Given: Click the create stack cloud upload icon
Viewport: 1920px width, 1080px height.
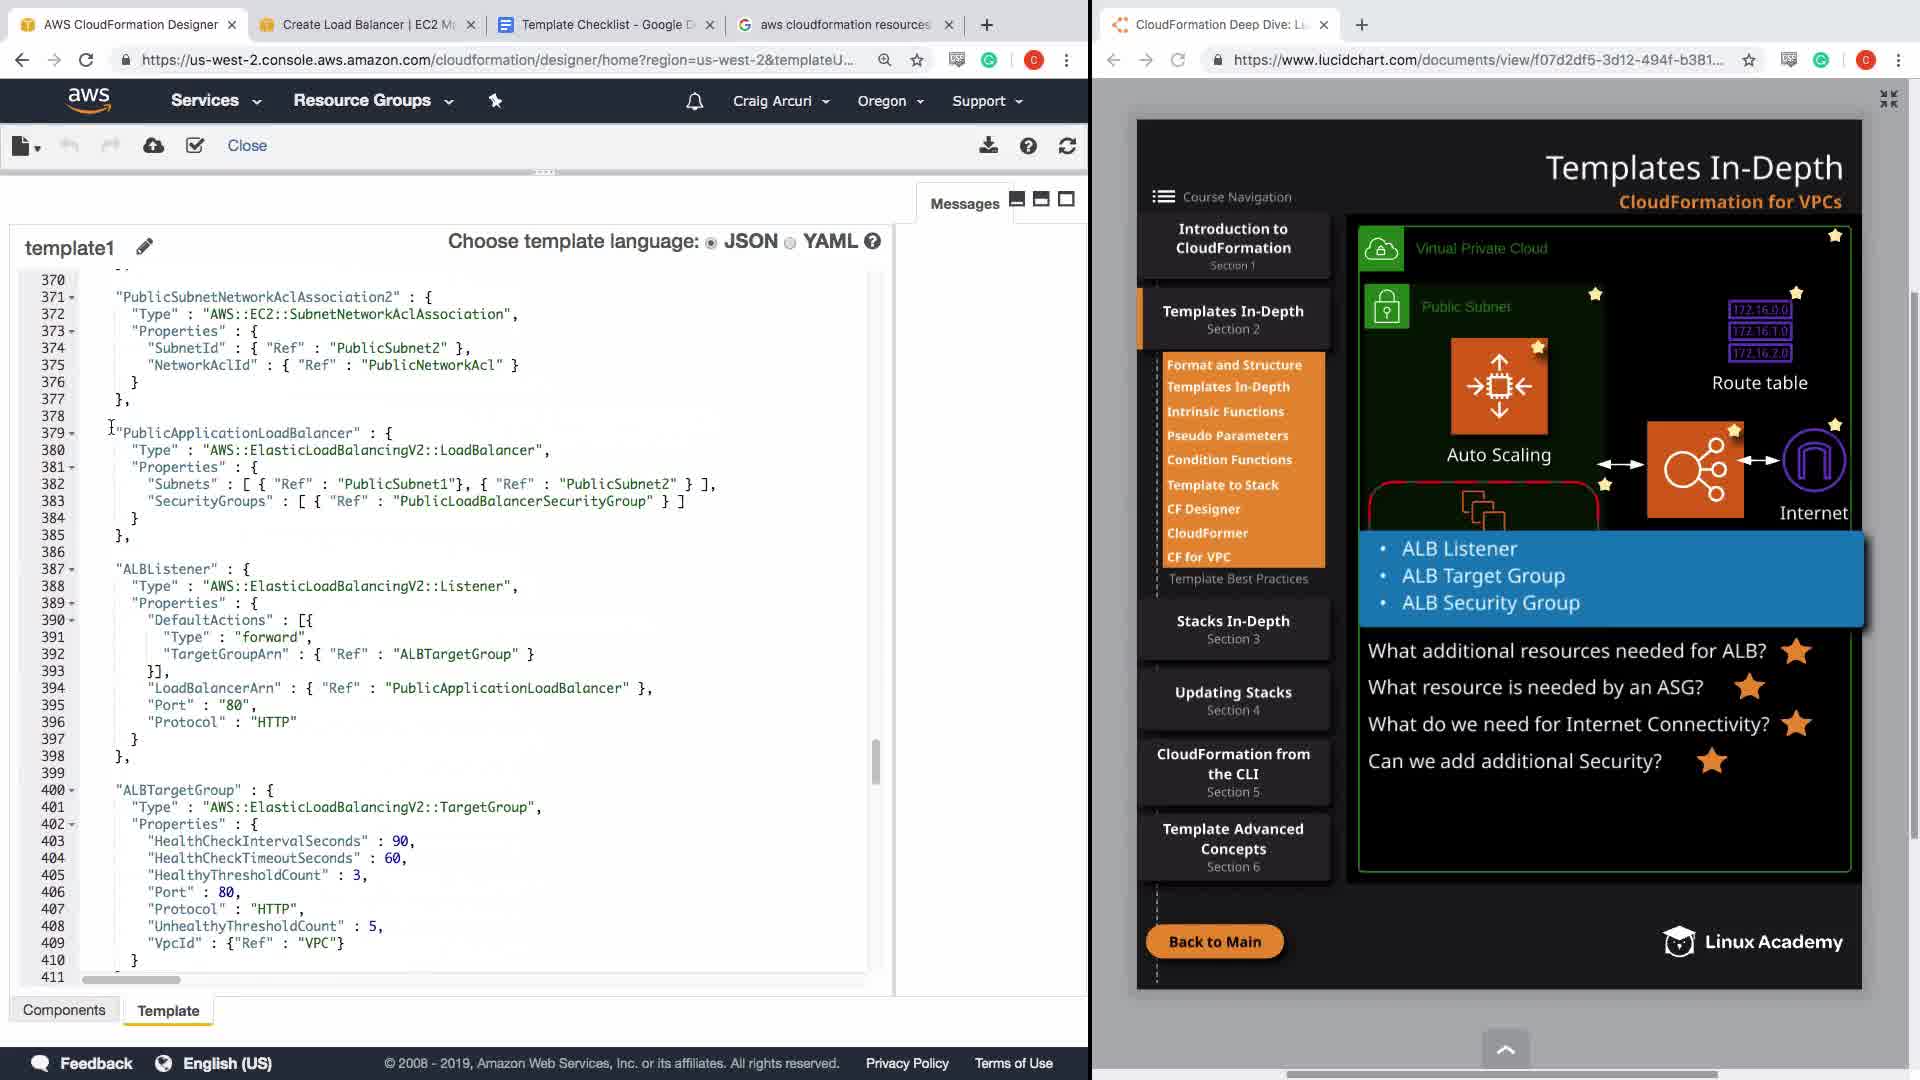Looking at the screenshot, I should (153, 146).
